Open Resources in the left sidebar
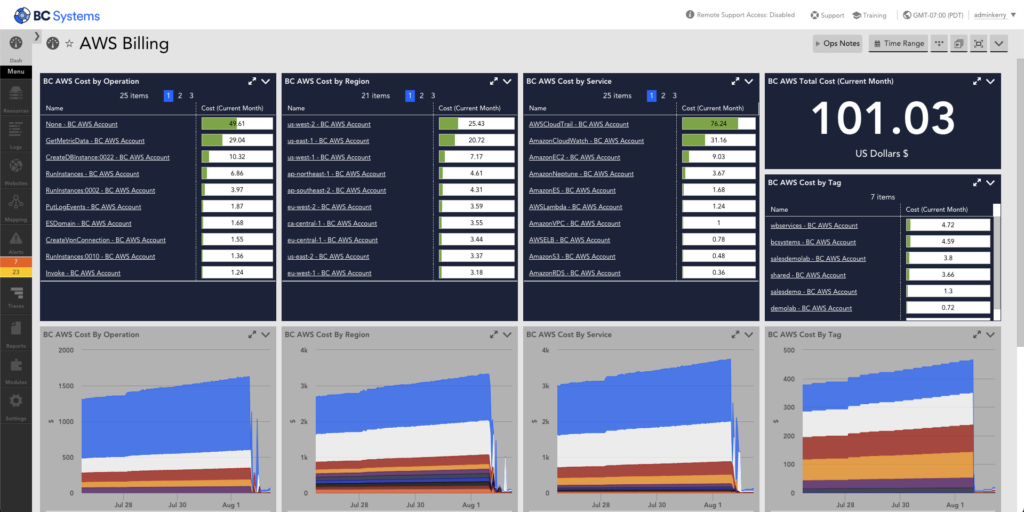Screen dimensions: 1024x512 coord(16,97)
